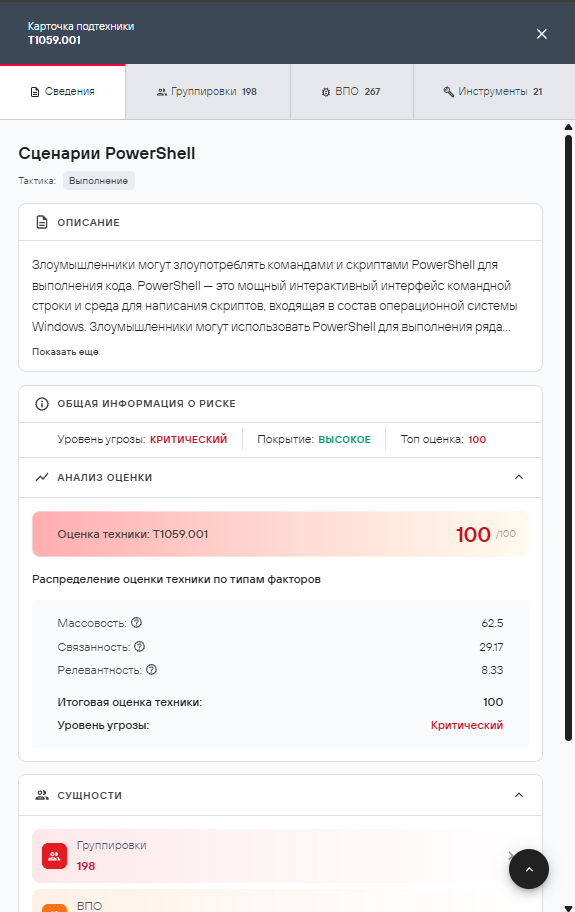The height and width of the screenshot is (912, 575).
Task: Open the Сведения tab
Action: (63, 91)
